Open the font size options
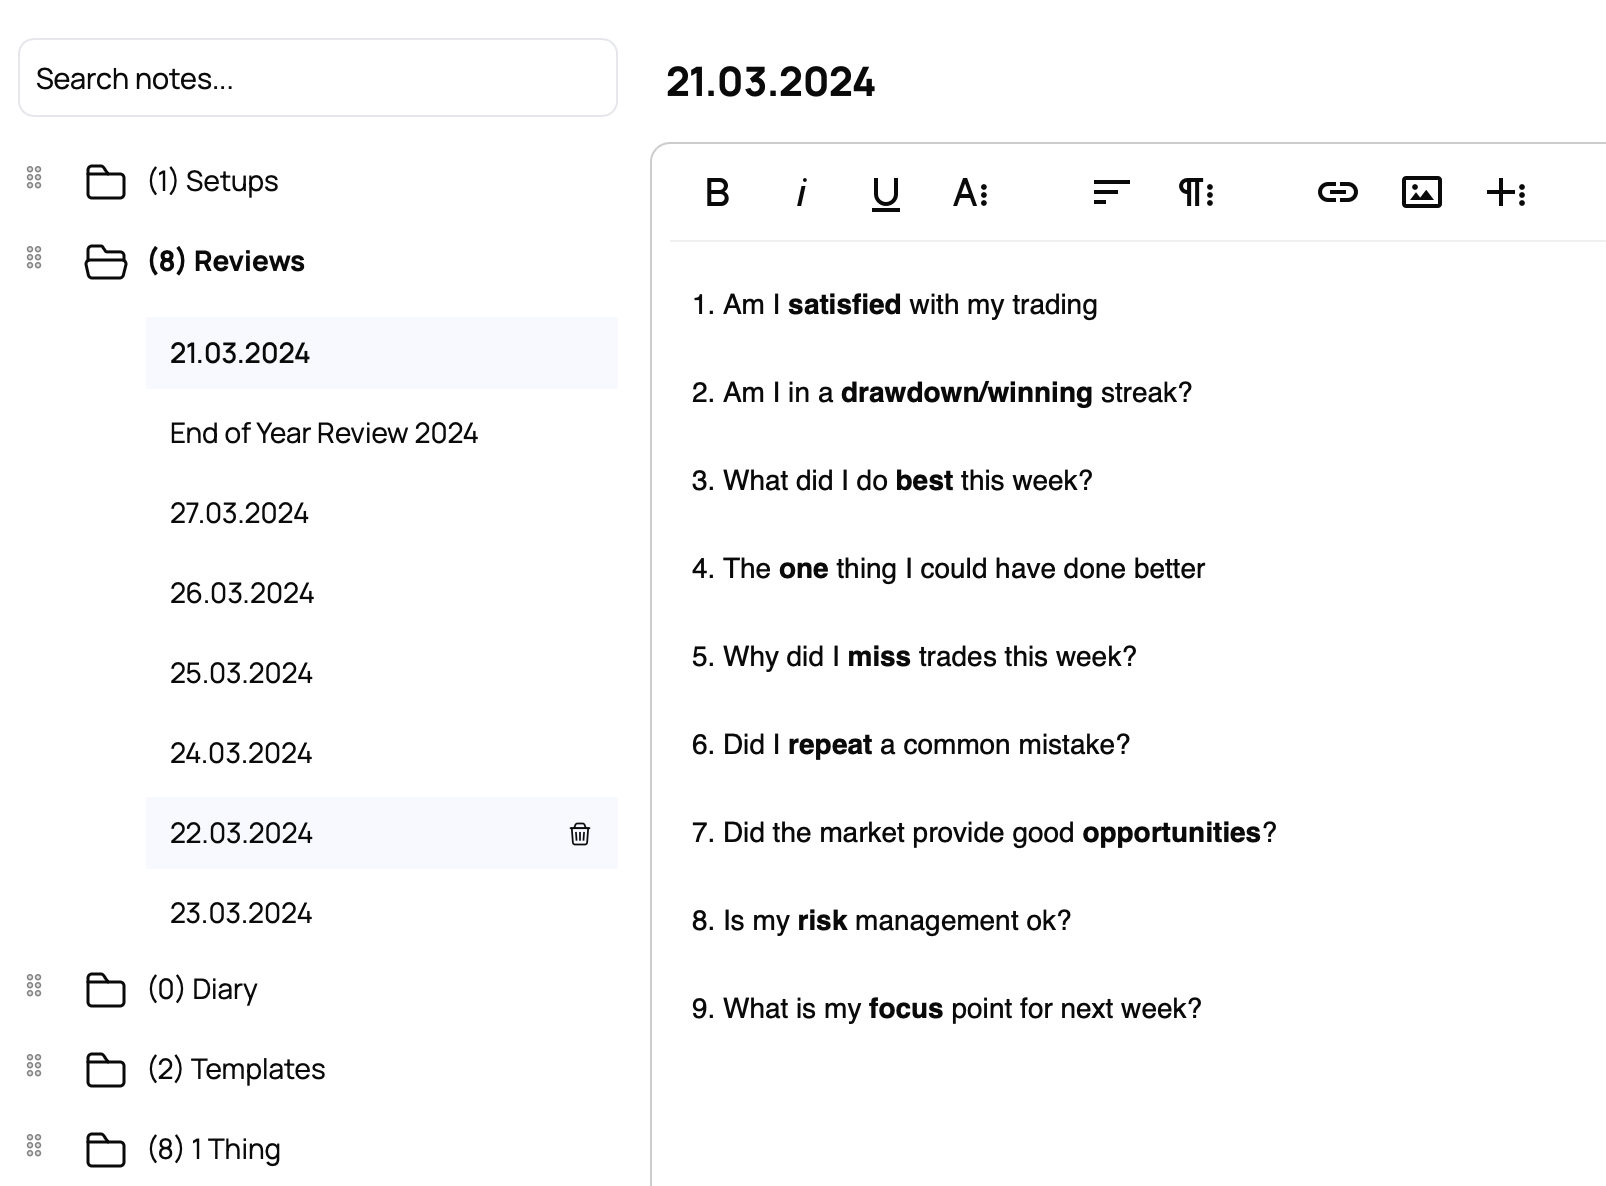1606x1186 pixels. (971, 192)
